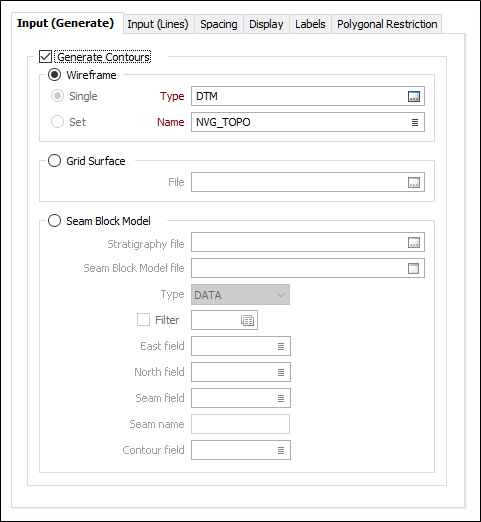The height and width of the screenshot is (522, 481).
Task: Enable the Filter checkbox
Action: point(143,320)
